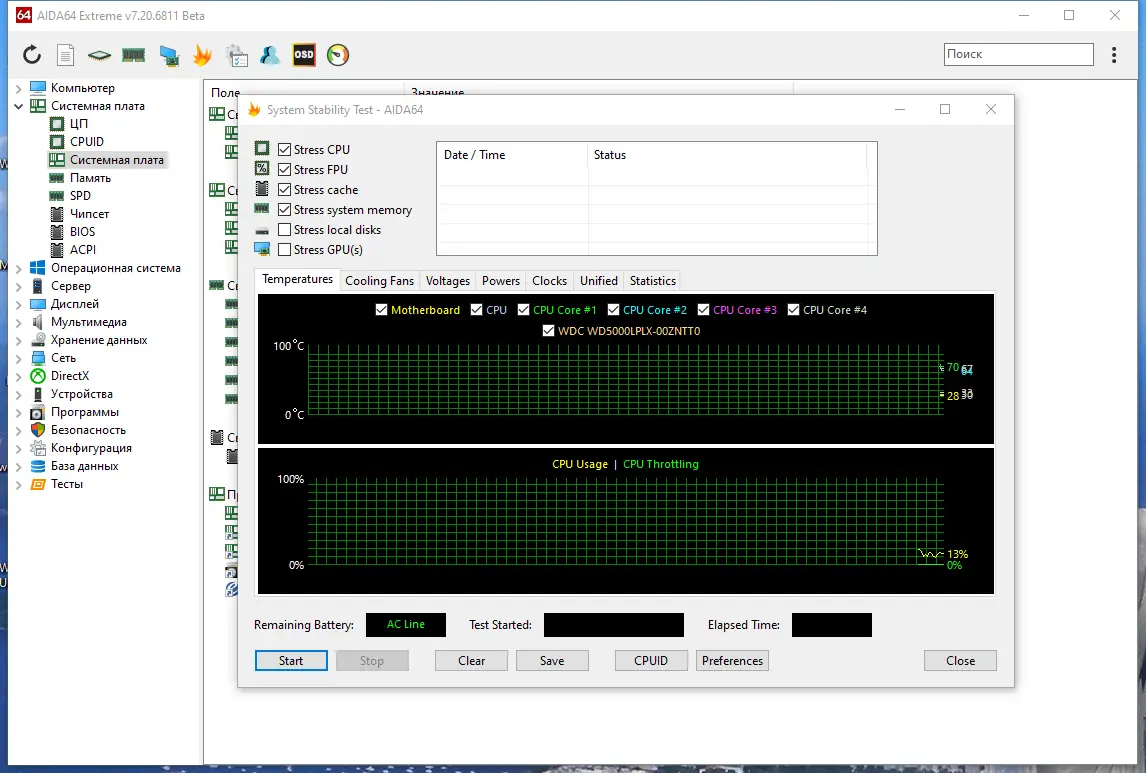The height and width of the screenshot is (773, 1146).
Task: Select BIOS tree item
Action: (83, 232)
